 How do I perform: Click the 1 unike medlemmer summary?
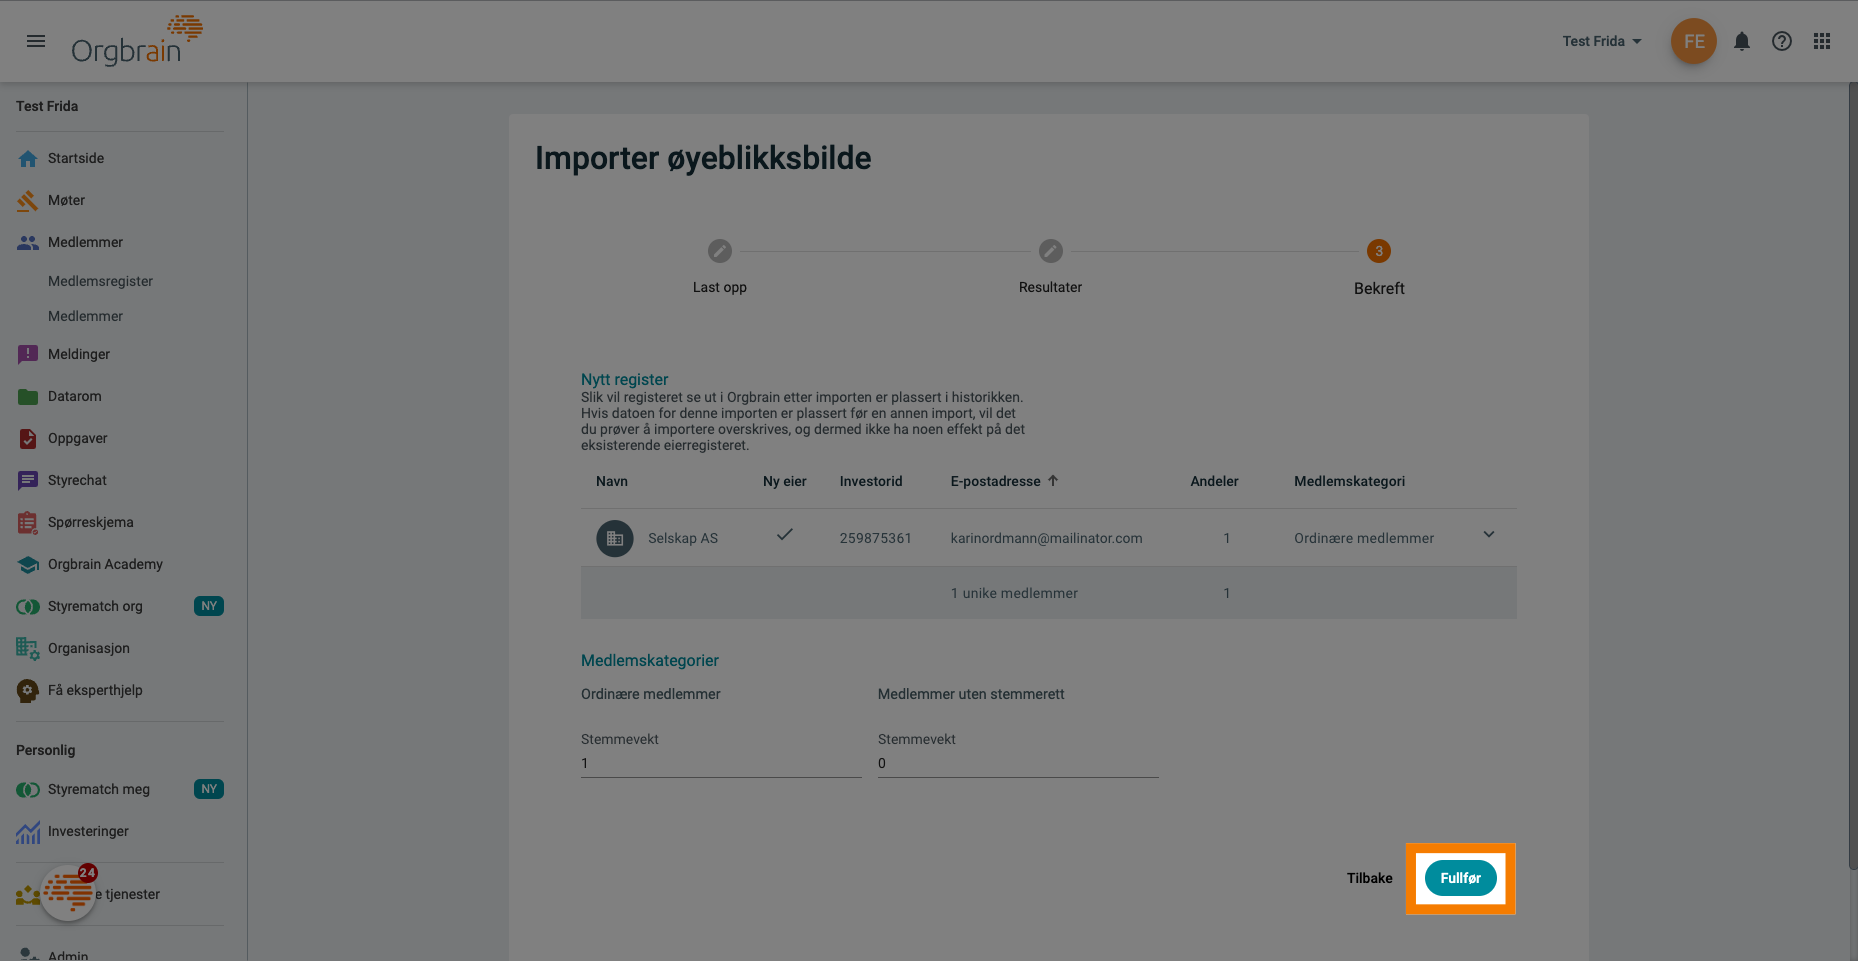click(1014, 593)
